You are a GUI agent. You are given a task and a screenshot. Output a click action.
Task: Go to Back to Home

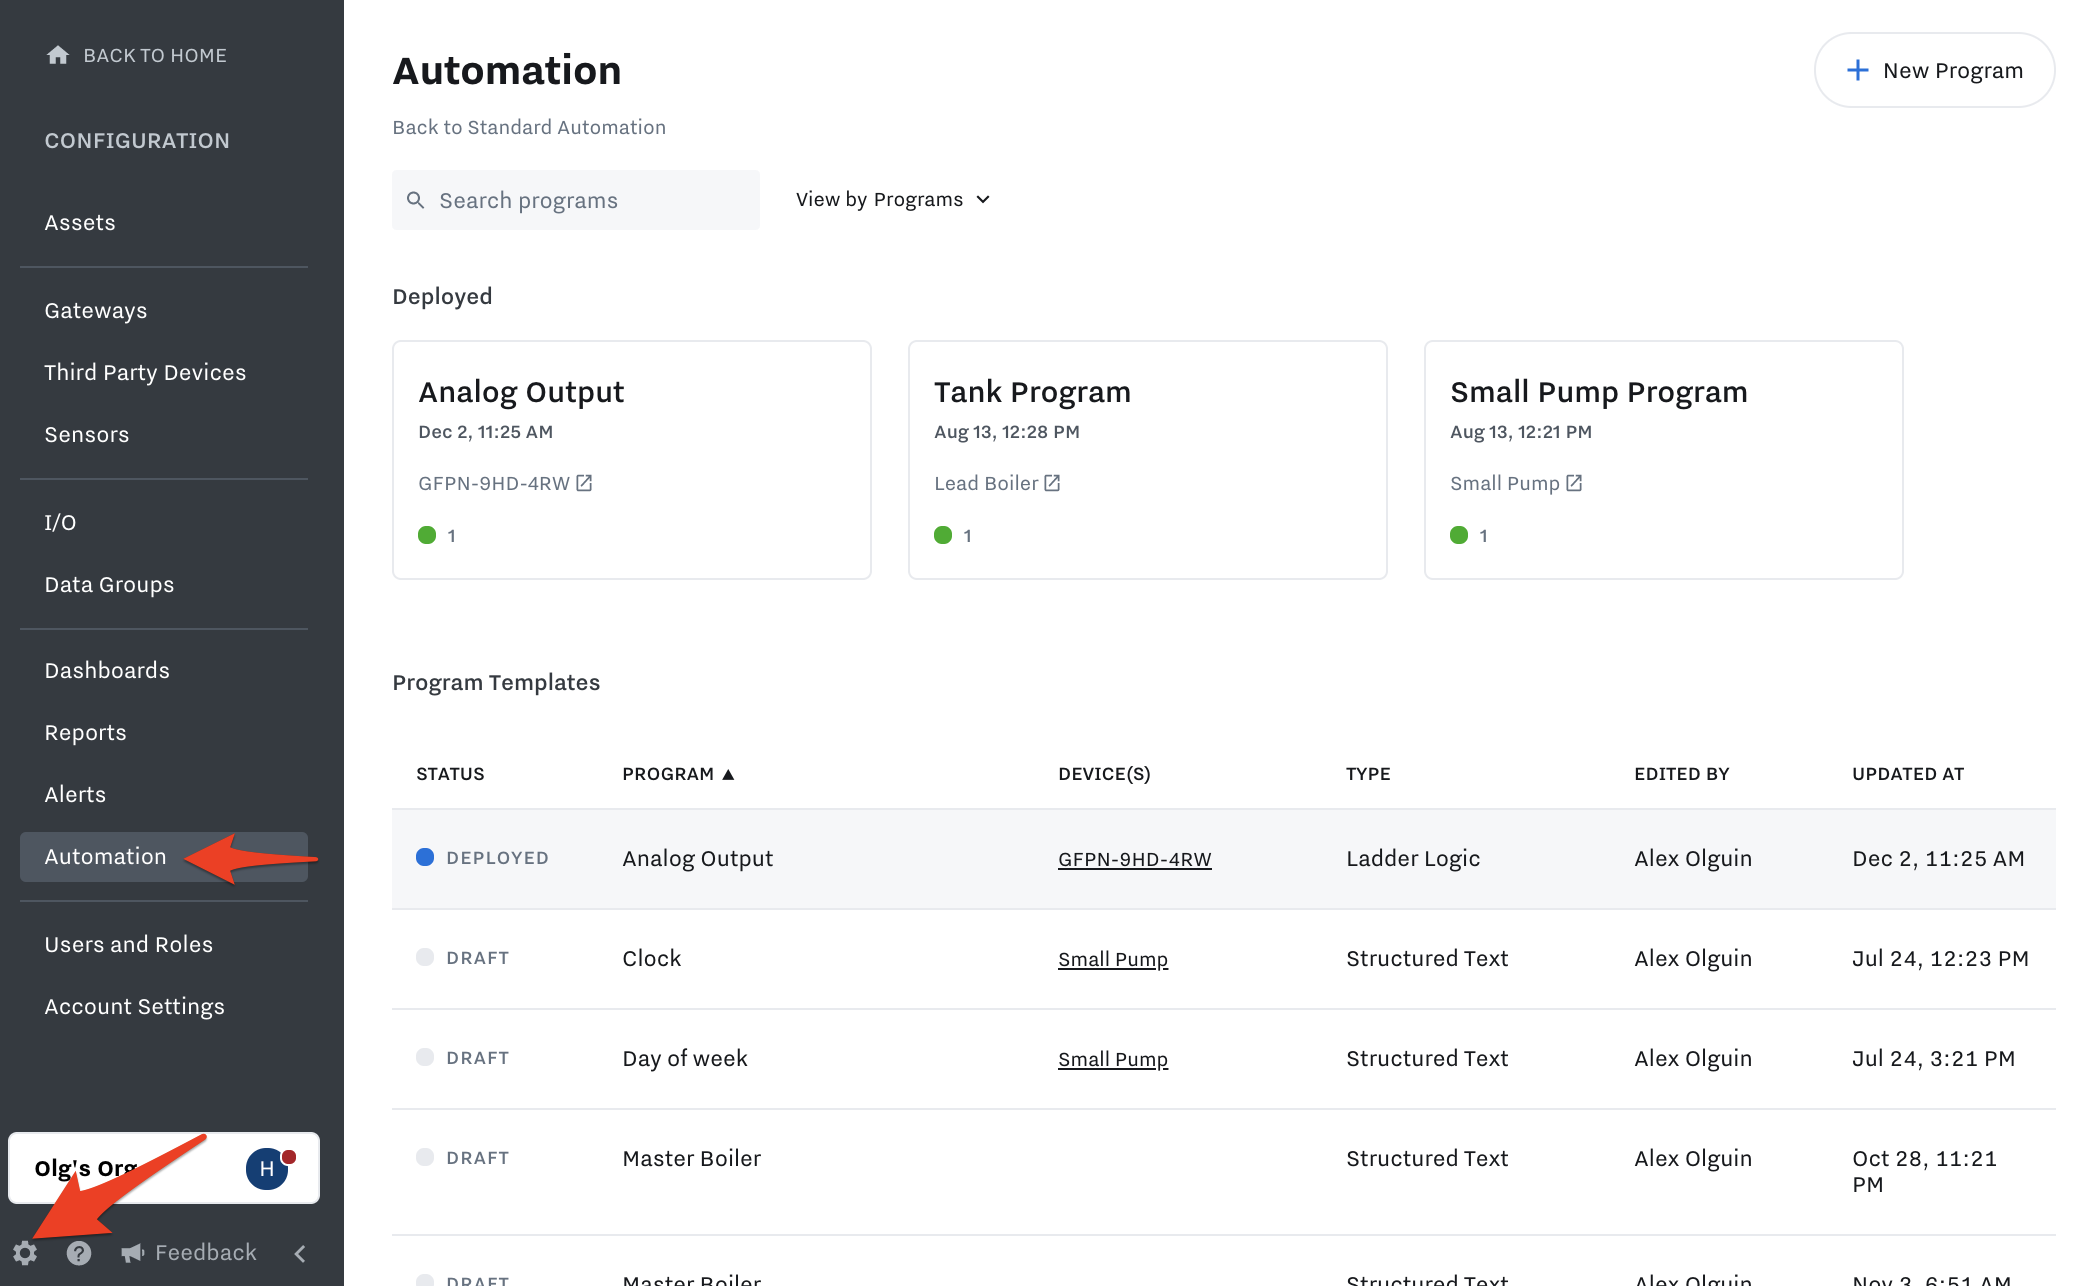[x=137, y=55]
